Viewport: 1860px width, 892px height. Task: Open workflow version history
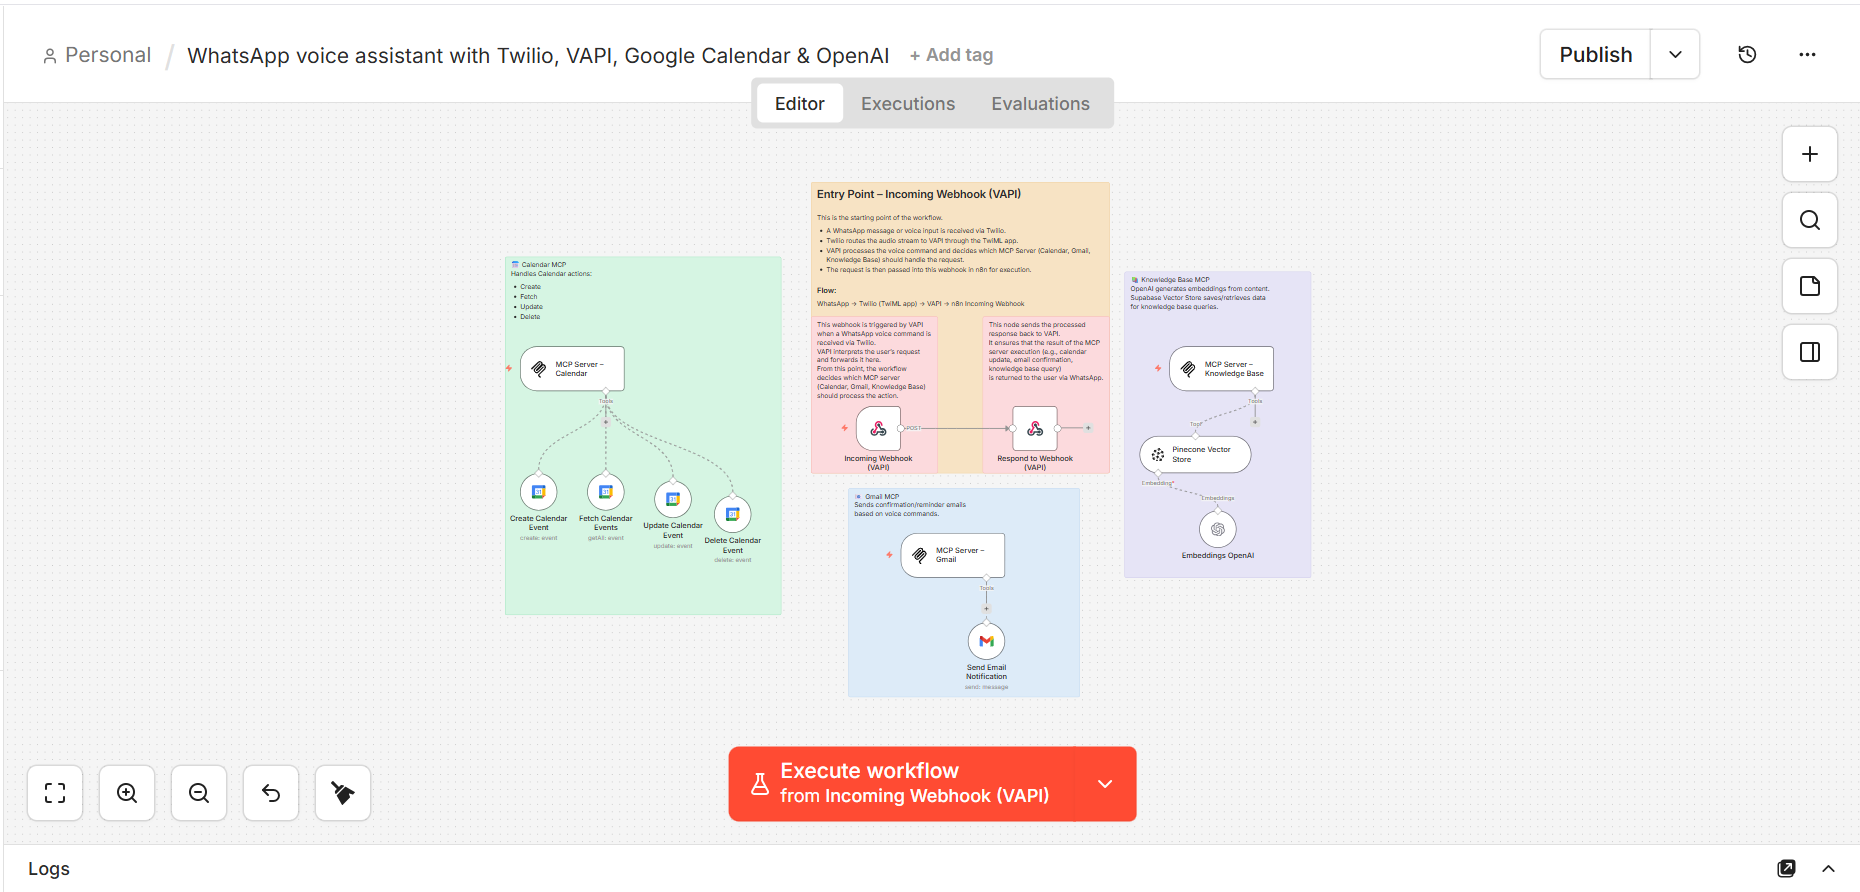(1747, 55)
